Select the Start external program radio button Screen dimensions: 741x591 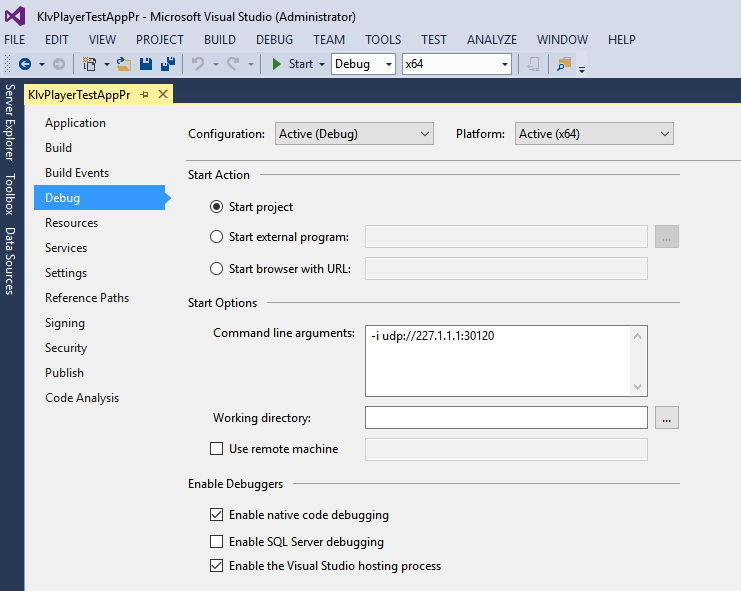[217, 237]
